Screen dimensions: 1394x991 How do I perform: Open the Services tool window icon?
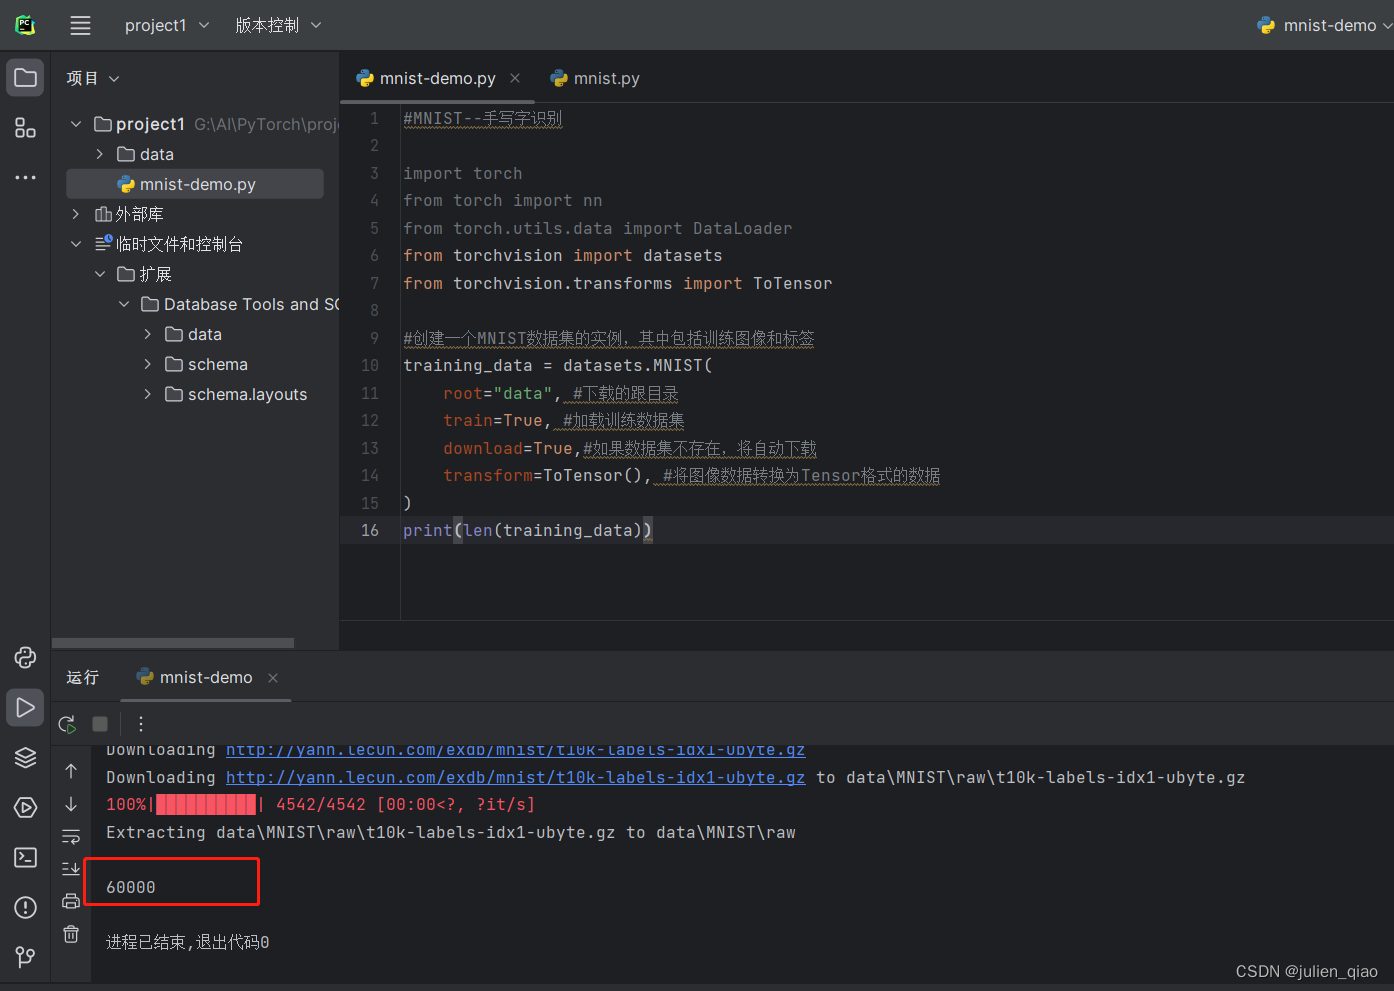click(x=25, y=807)
